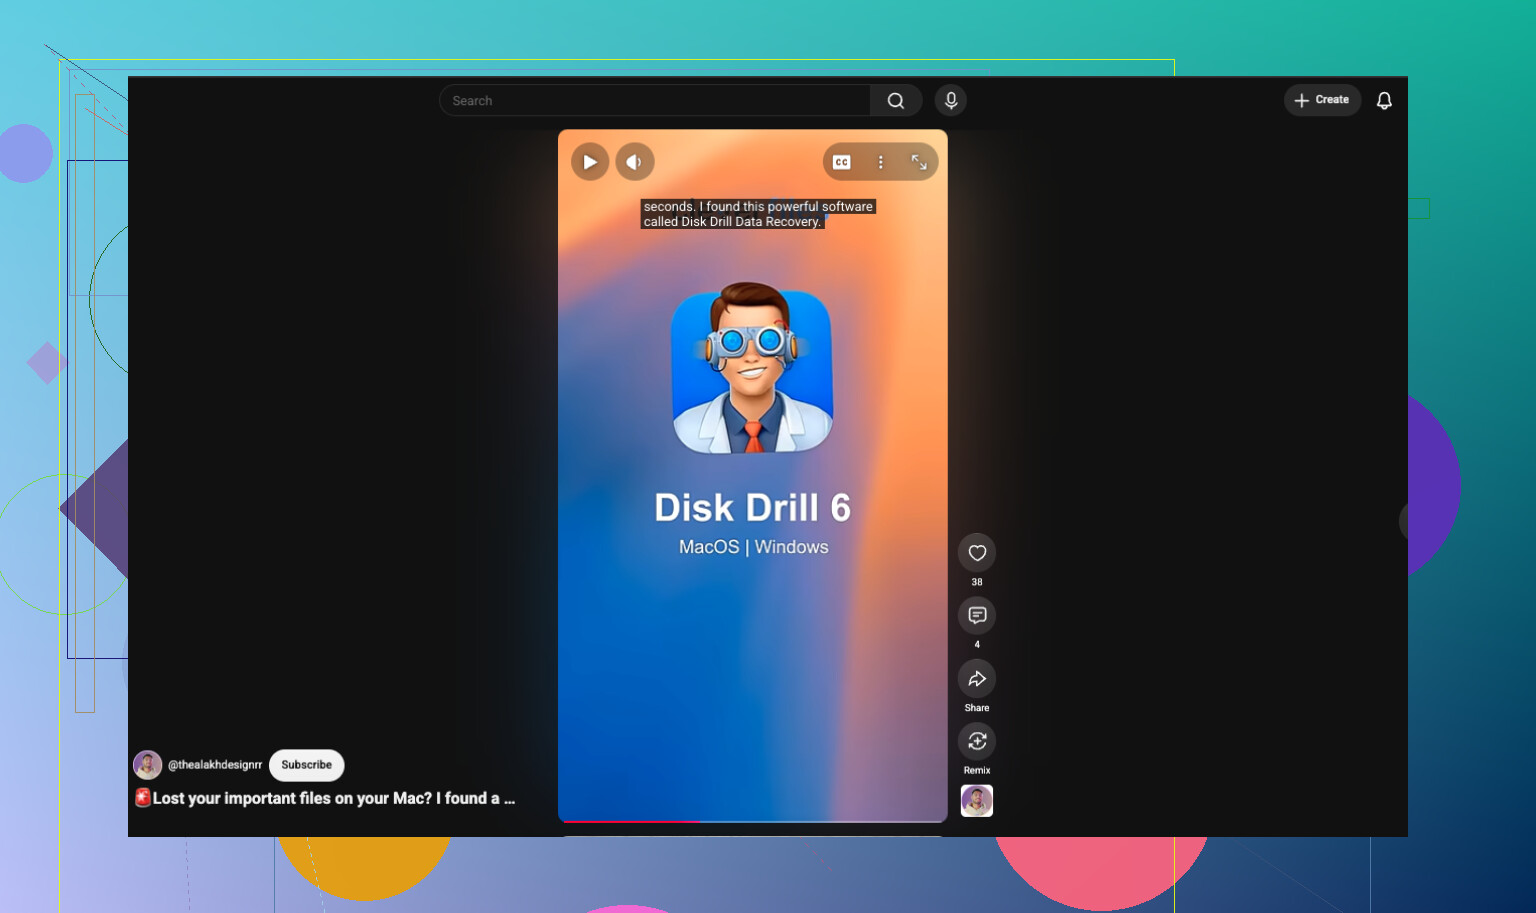1536x913 pixels.
Task: Click the Remix icon
Action: (977, 742)
